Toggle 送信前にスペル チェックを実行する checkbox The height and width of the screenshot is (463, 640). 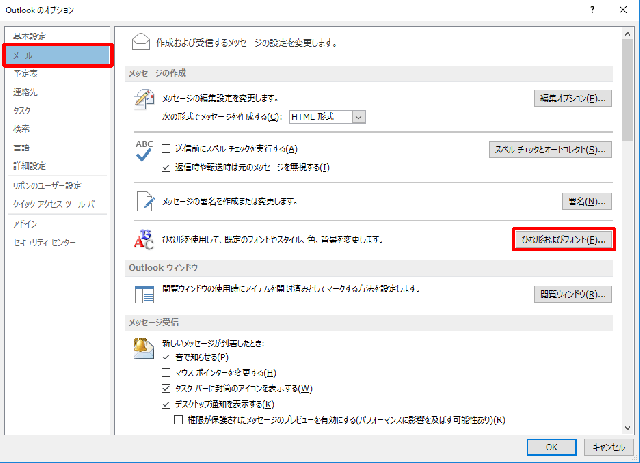166,149
